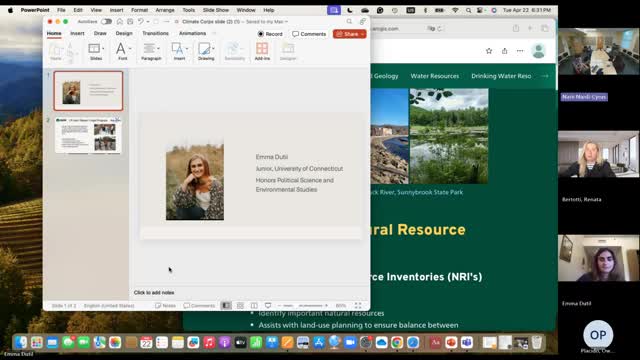Open the Slide Show menu in menu bar
The height and width of the screenshot is (360, 640).
tap(216, 10)
